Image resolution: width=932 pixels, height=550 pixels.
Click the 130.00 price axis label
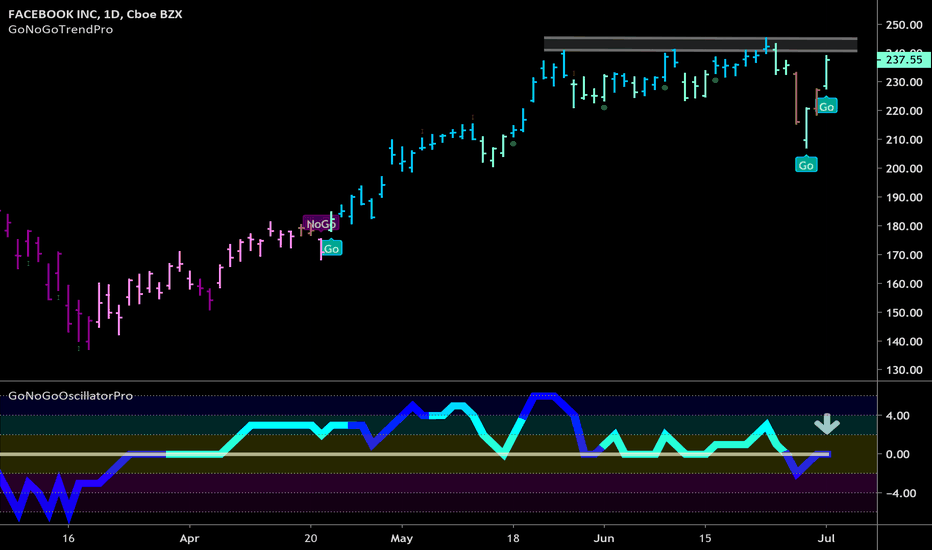904,370
